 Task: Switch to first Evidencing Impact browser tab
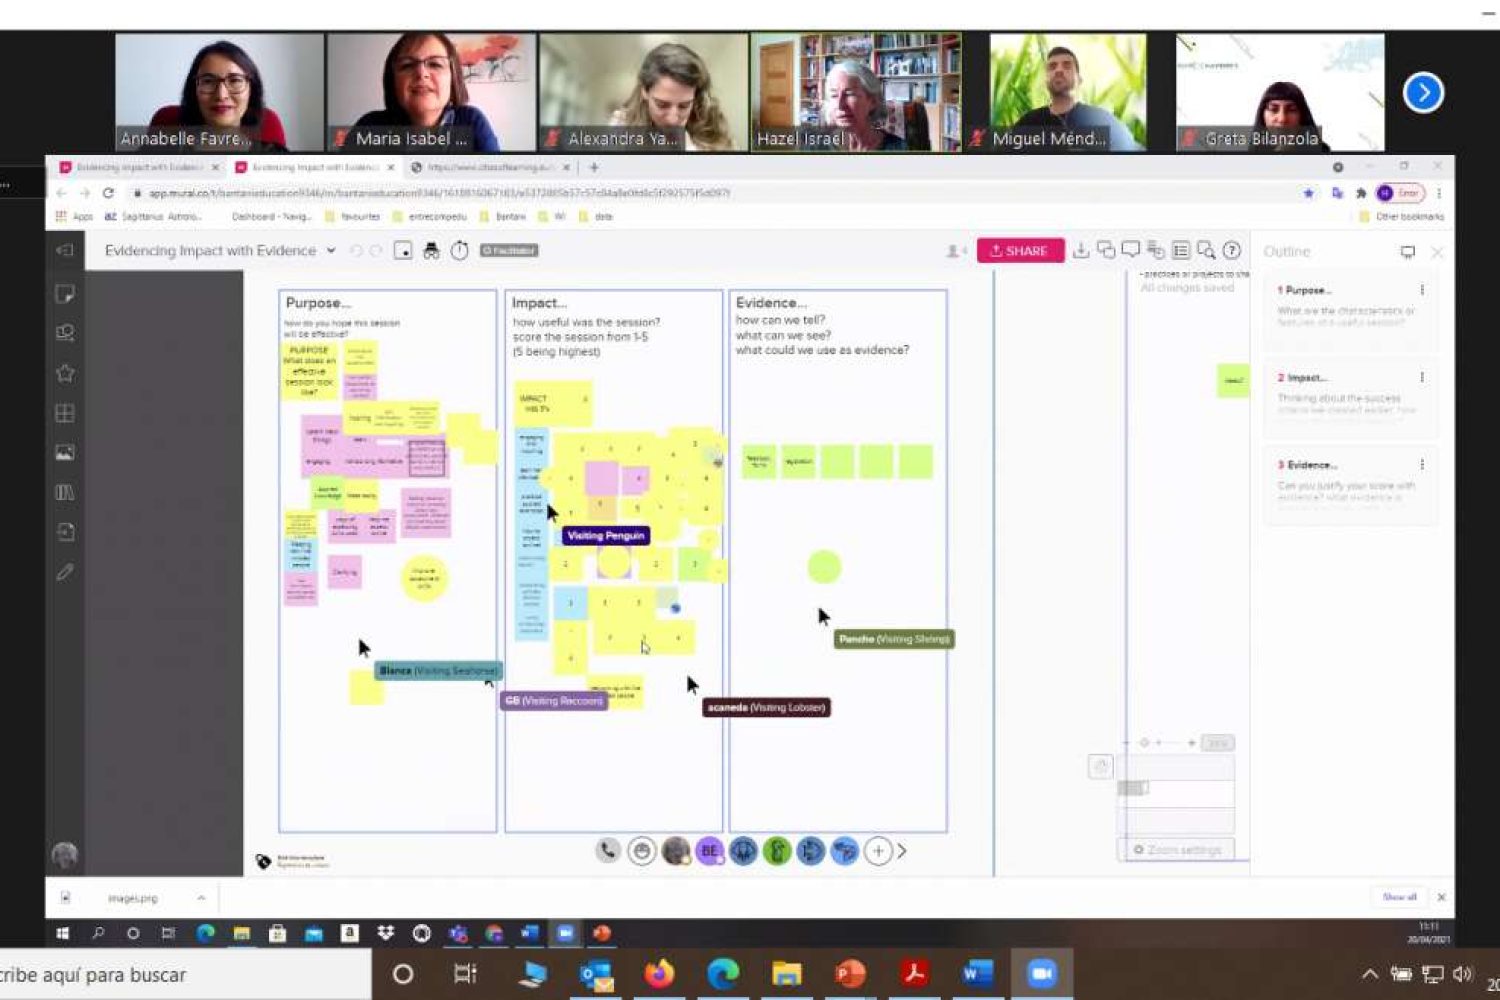(x=138, y=167)
